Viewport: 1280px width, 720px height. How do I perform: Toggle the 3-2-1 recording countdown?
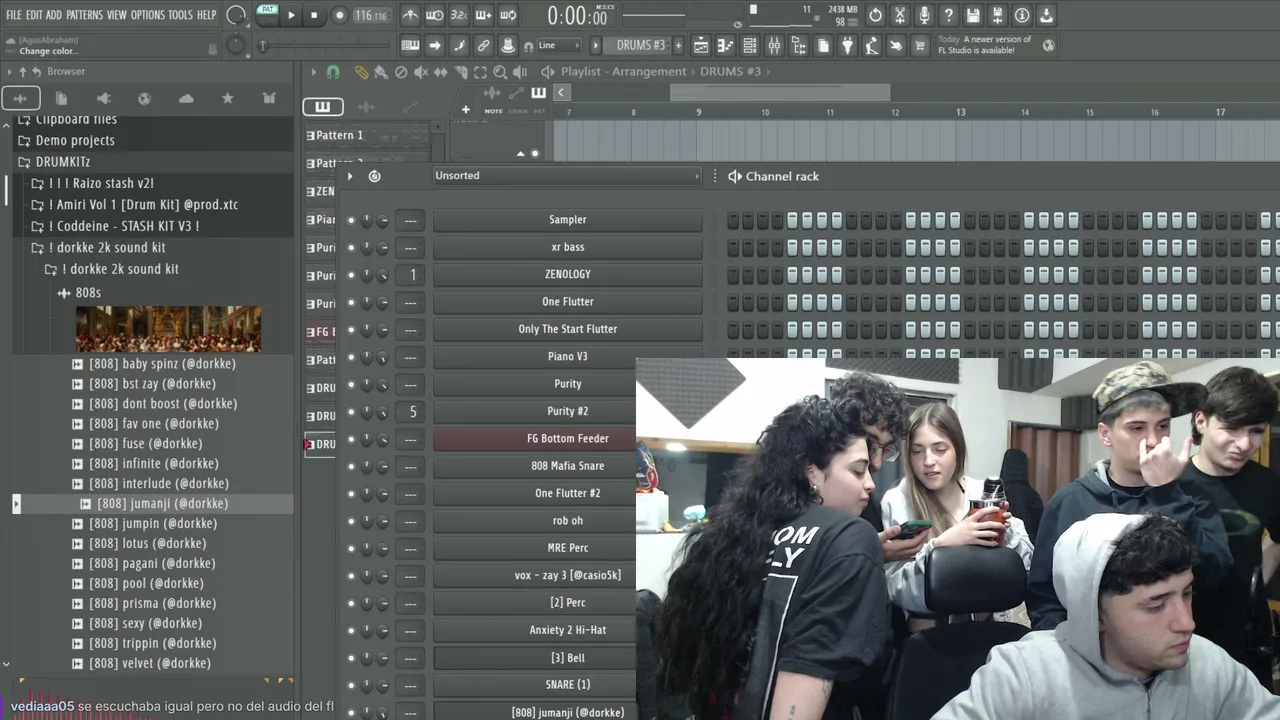coord(459,15)
